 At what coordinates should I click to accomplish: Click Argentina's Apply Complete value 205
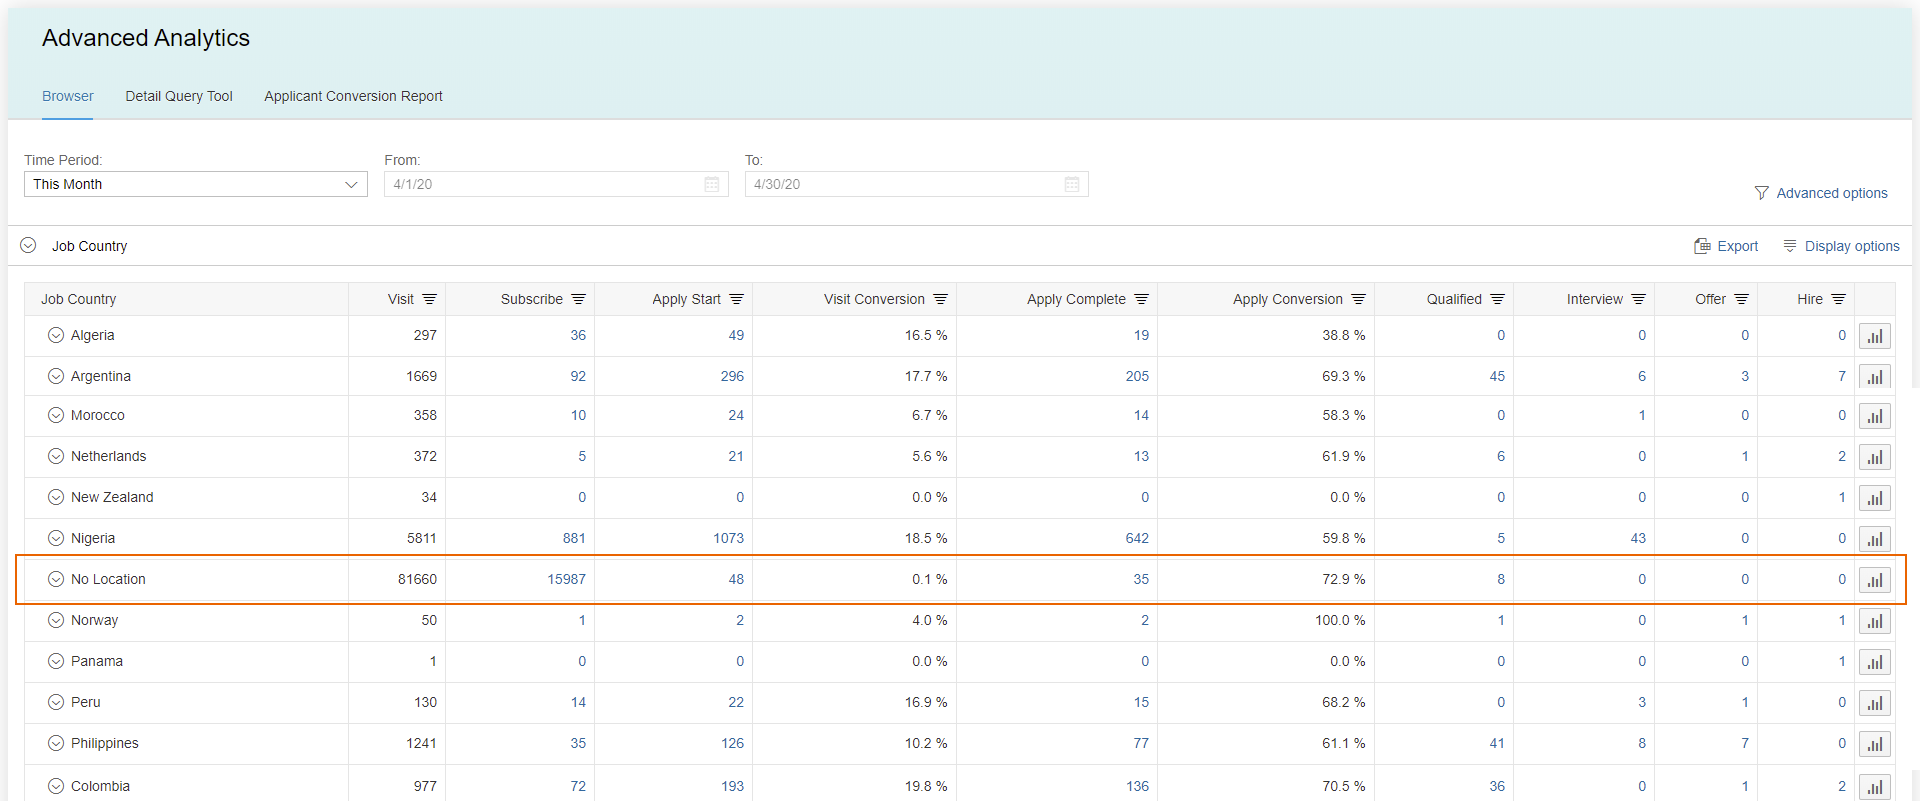[x=1137, y=376]
